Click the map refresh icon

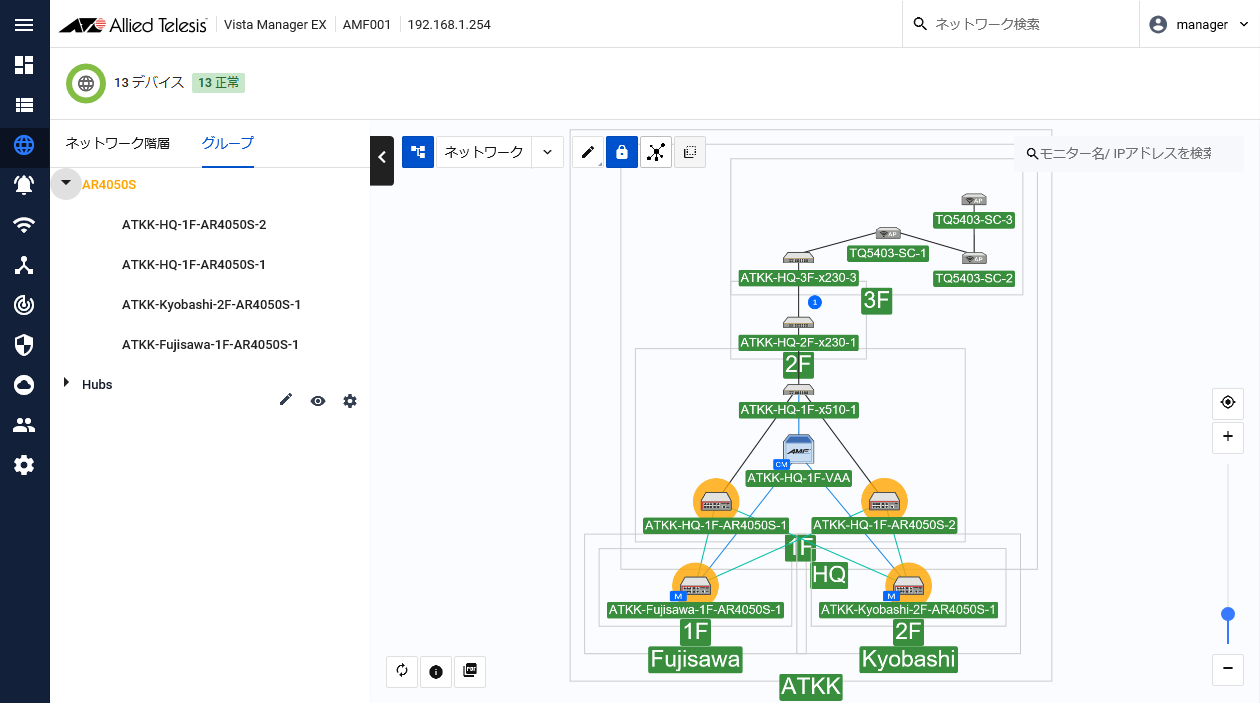point(402,671)
